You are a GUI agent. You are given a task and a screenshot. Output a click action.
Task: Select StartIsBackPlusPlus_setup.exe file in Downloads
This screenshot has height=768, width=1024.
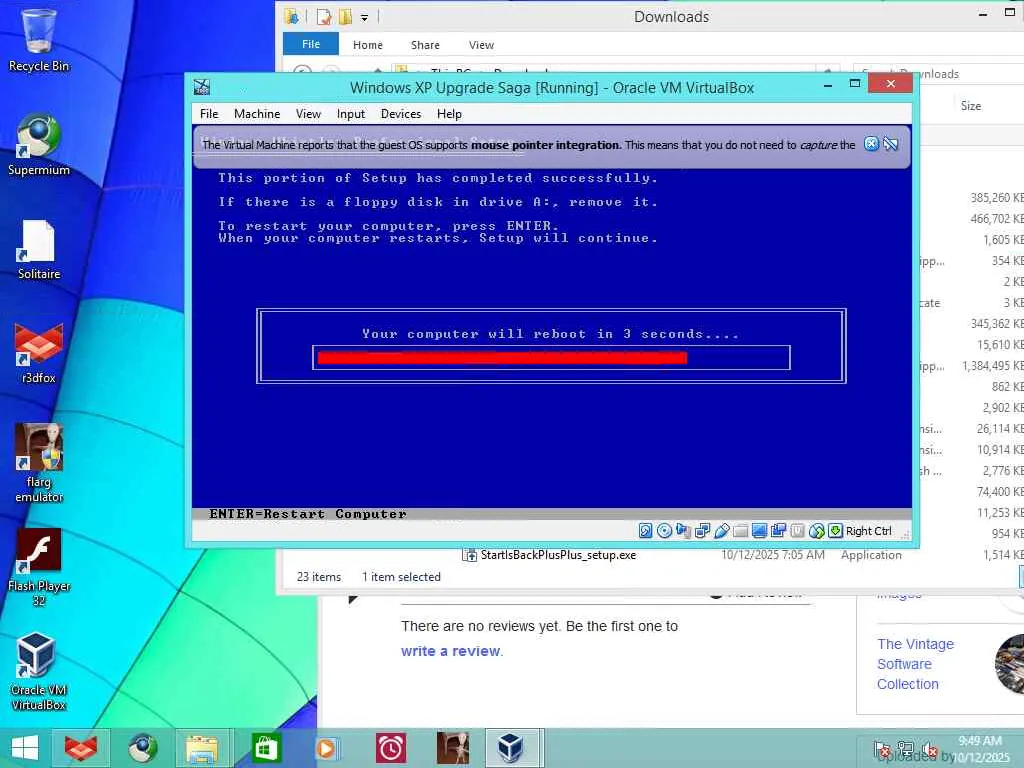point(558,555)
